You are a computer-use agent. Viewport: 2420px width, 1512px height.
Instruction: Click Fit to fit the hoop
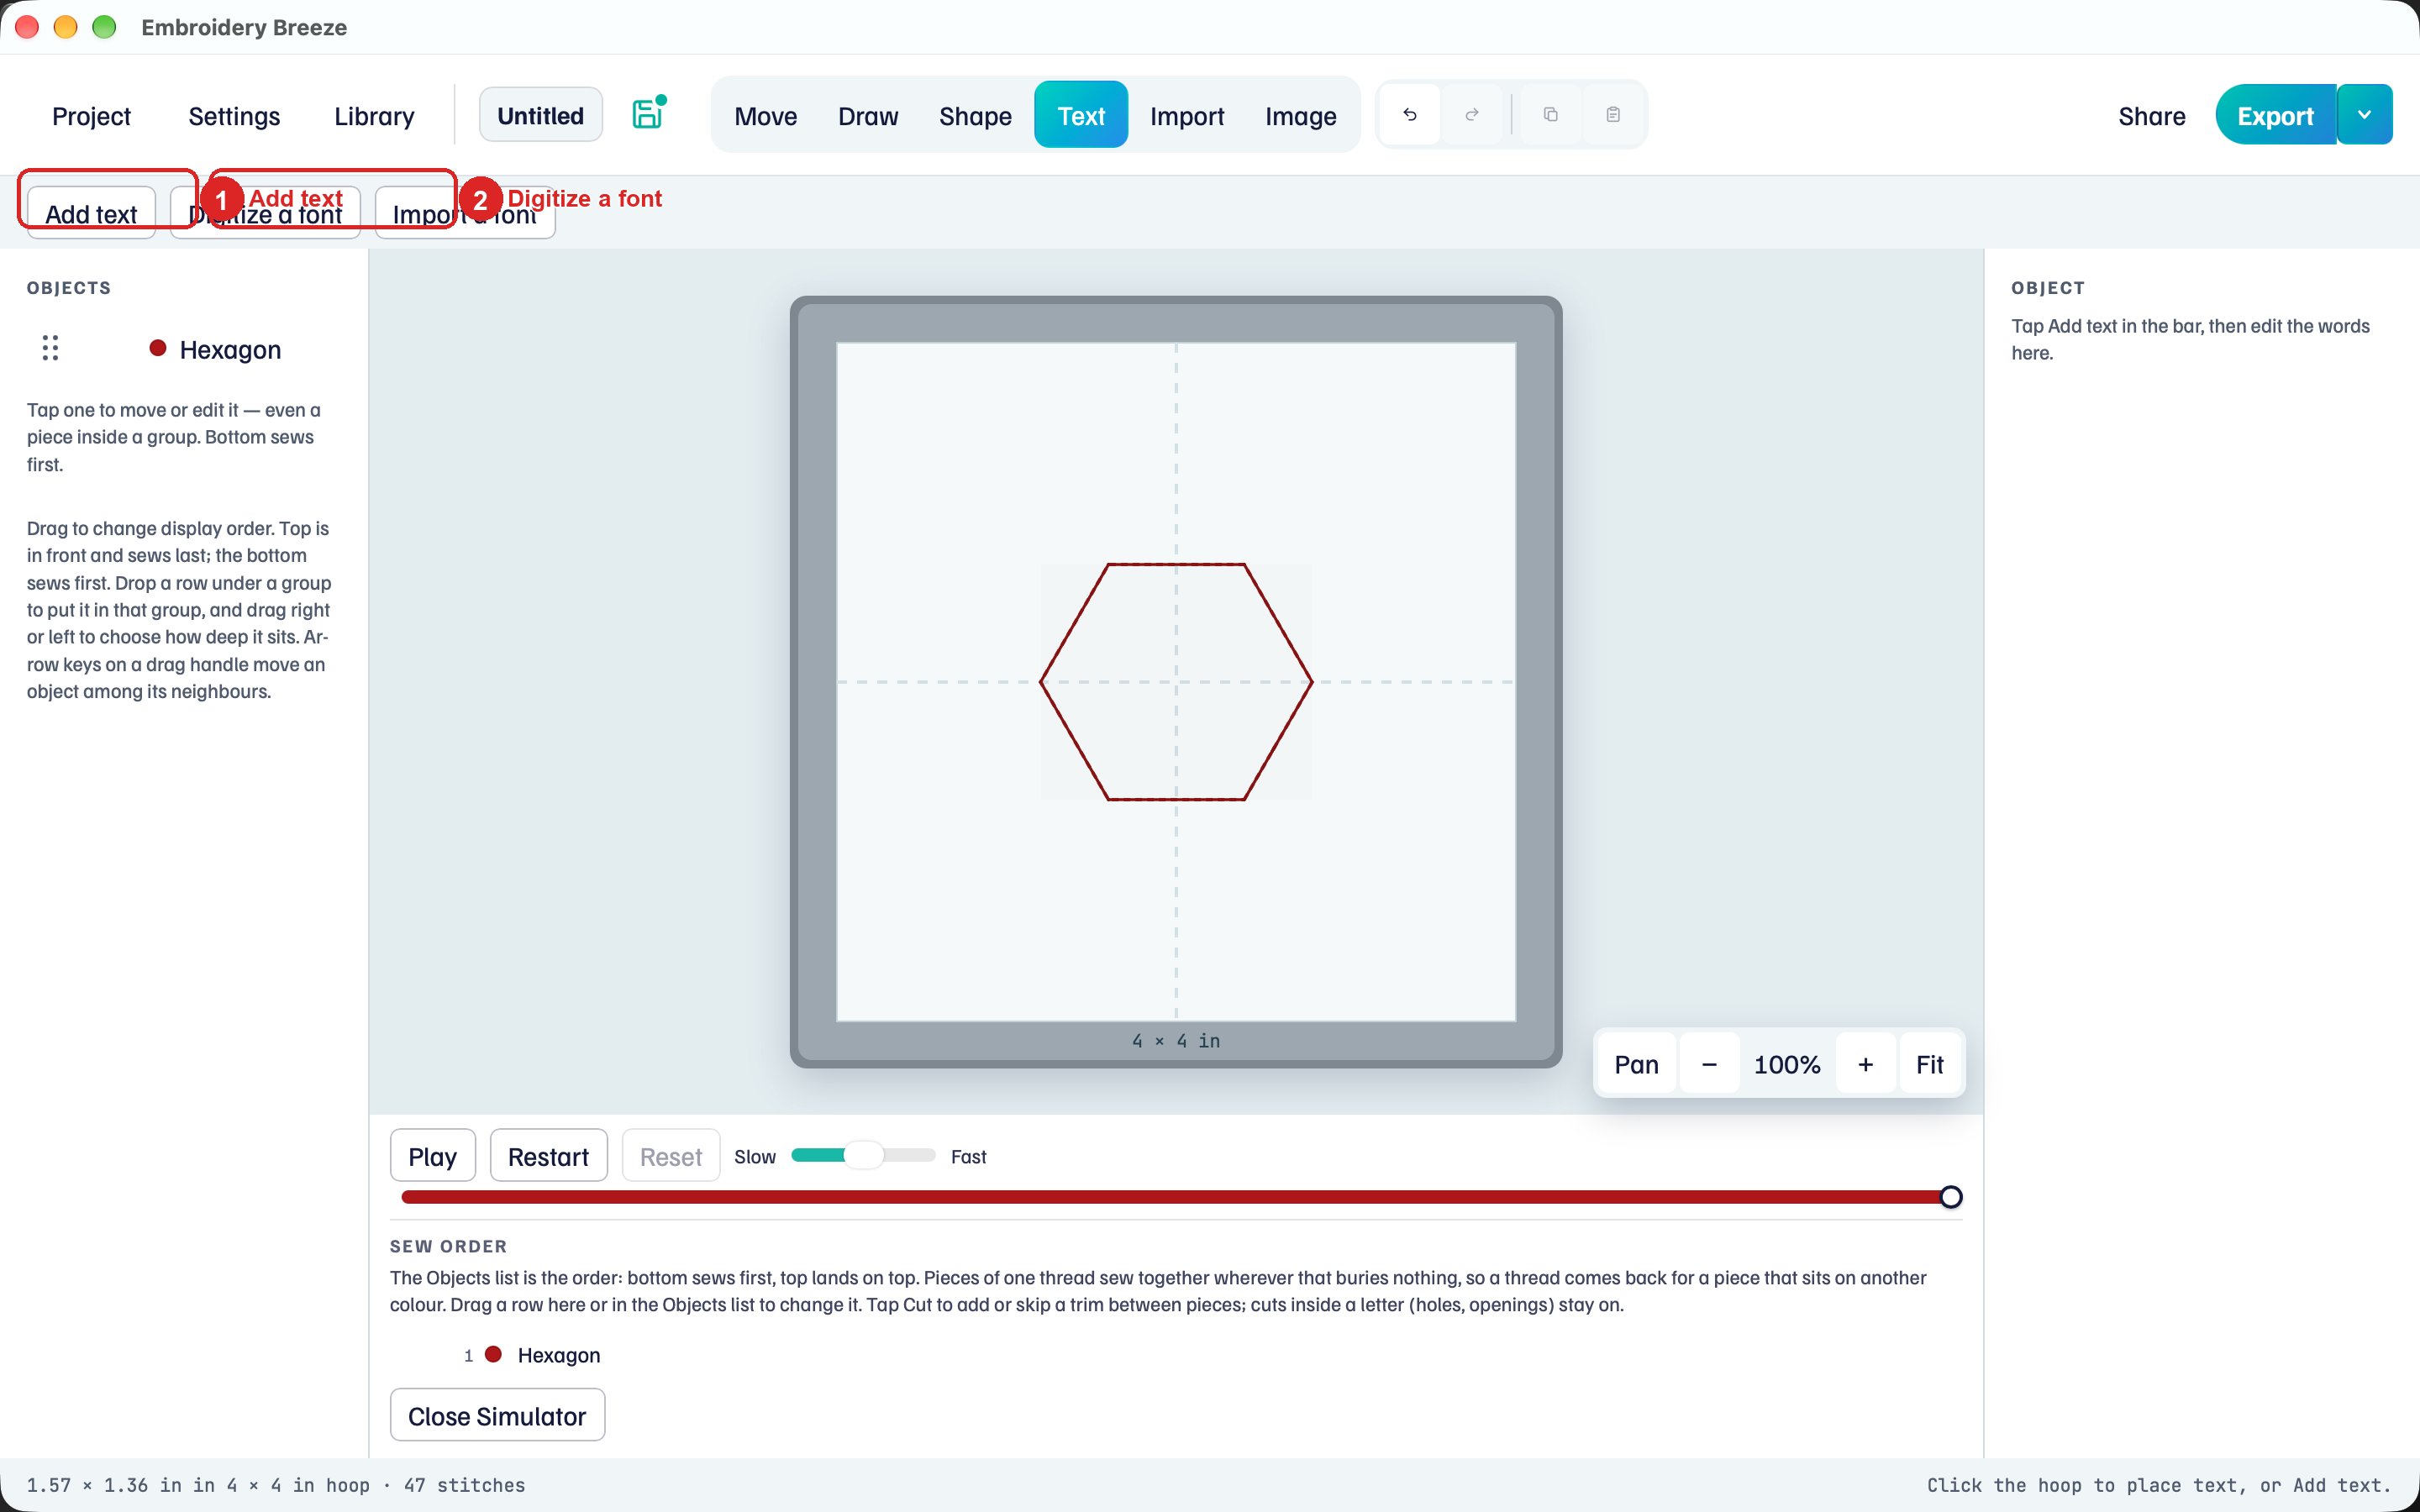pos(1929,1064)
